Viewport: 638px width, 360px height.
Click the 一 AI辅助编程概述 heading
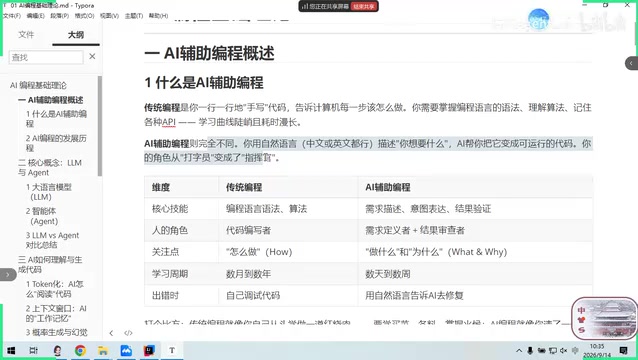209,53
